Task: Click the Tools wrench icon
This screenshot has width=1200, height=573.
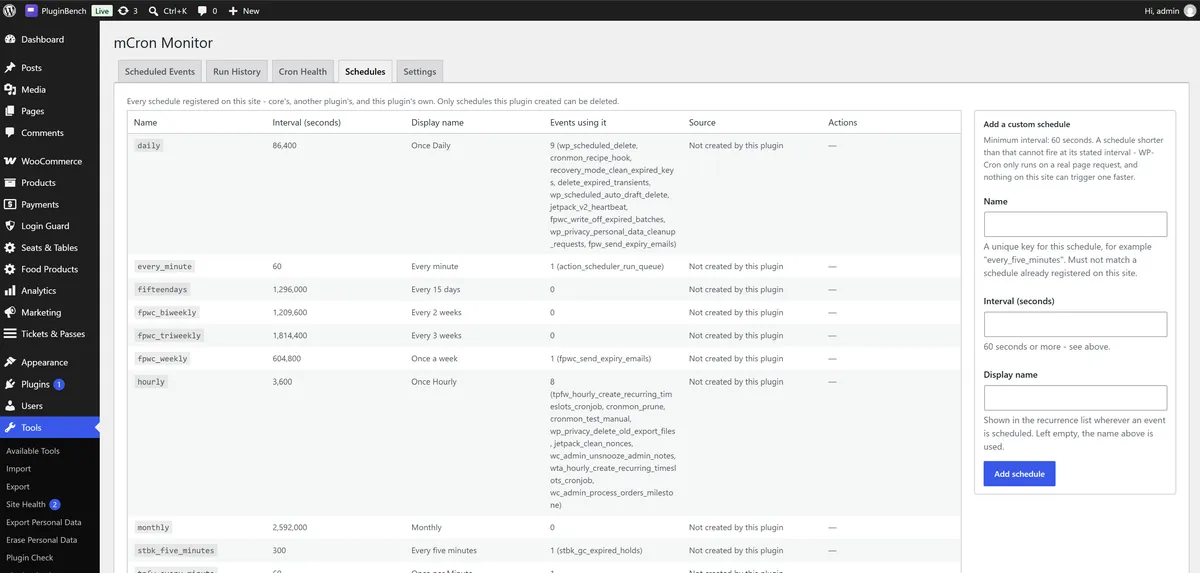Action: tap(10, 428)
